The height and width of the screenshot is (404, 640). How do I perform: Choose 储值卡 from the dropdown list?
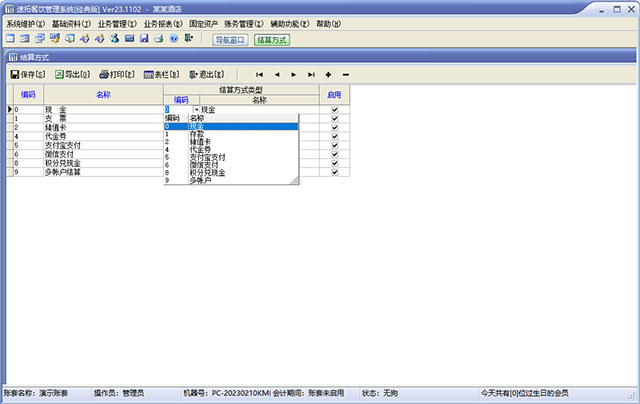pyautogui.click(x=200, y=142)
